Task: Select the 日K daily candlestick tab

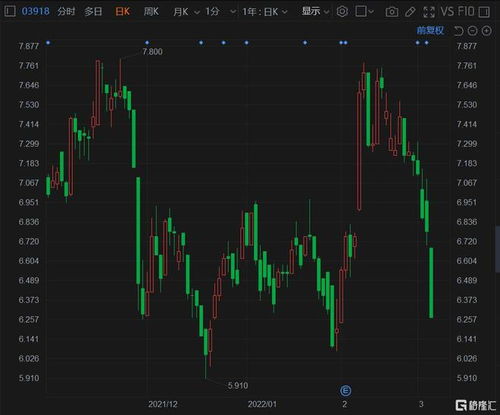Action: 122,12
